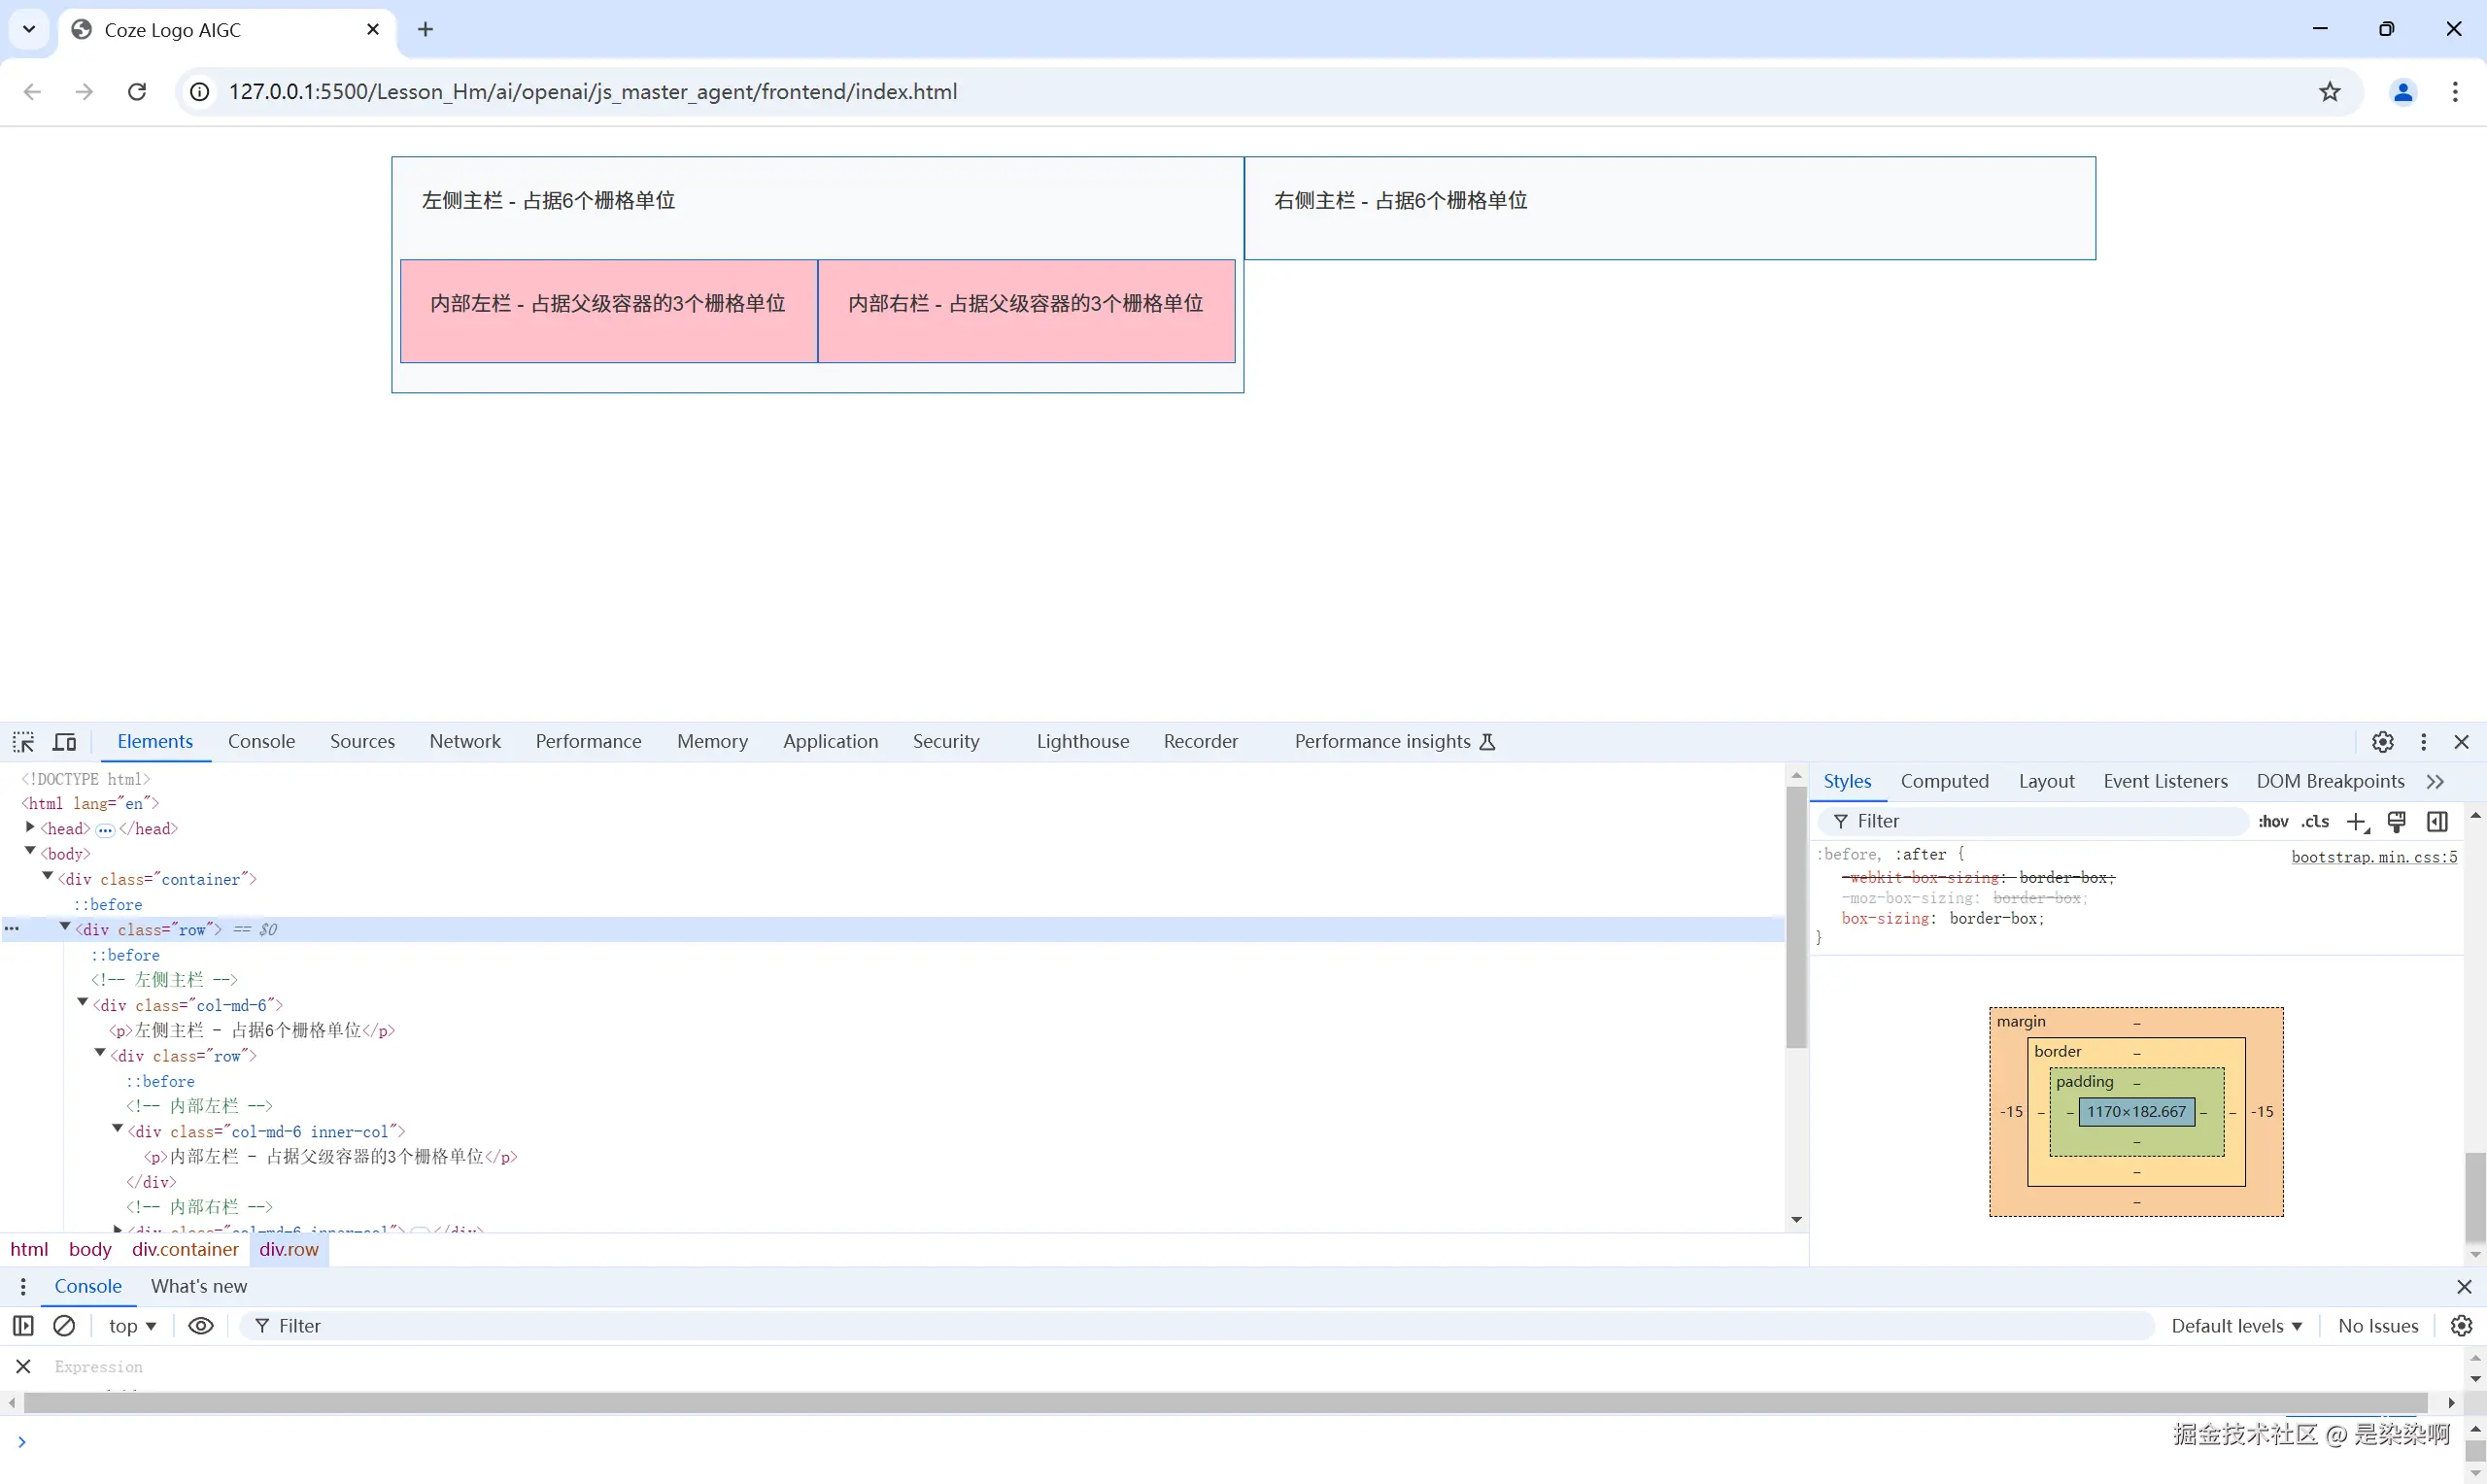Open the Default levels dropdown
The height and width of the screenshot is (1484, 2487).
(2236, 1326)
